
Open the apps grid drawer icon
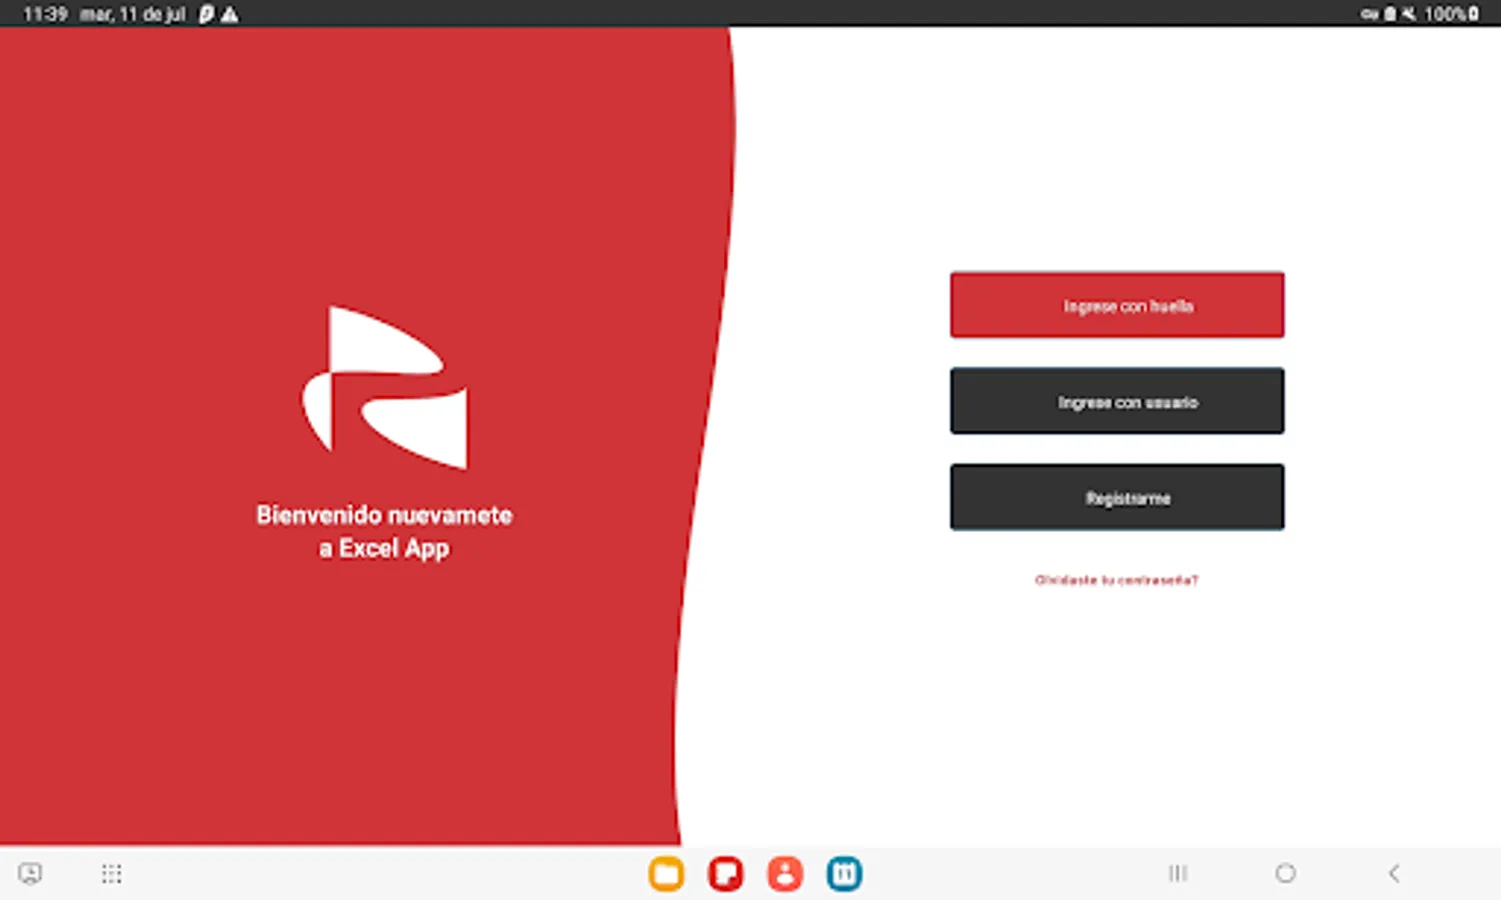click(x=111, y=874)
